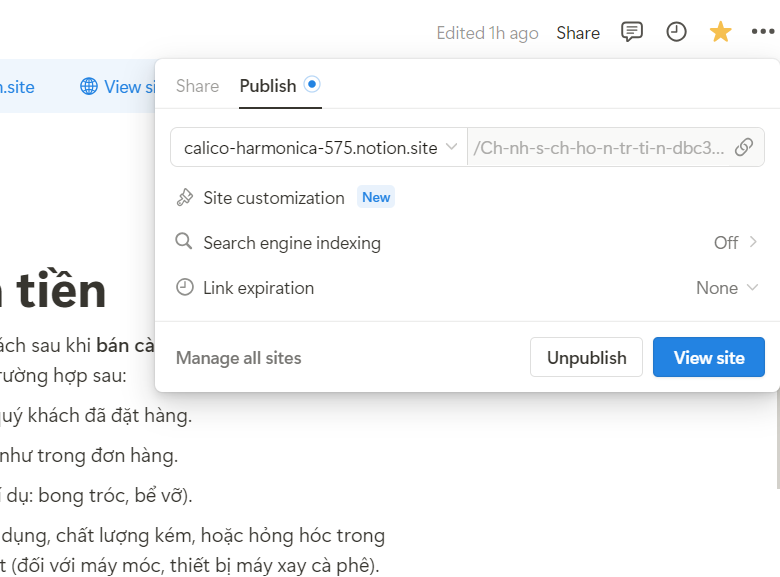Click the search engine indexing magnifier icon

pos(184,242)
